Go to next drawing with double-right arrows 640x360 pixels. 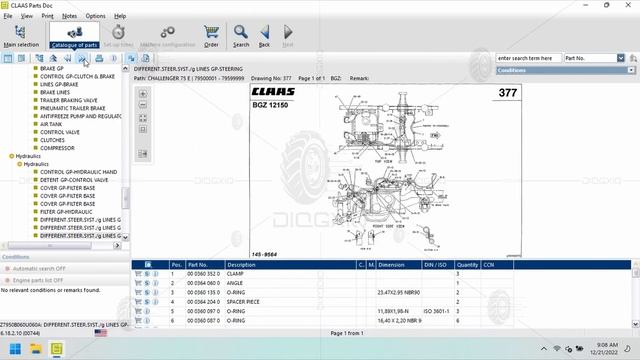click(x=82, y=58)
